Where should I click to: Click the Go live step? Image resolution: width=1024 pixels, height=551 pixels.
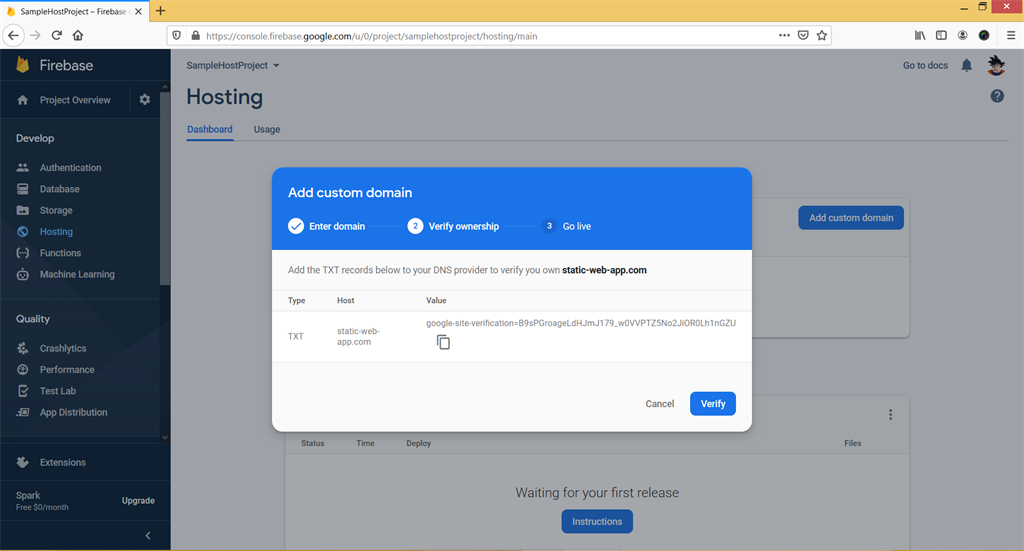point(567,226)
